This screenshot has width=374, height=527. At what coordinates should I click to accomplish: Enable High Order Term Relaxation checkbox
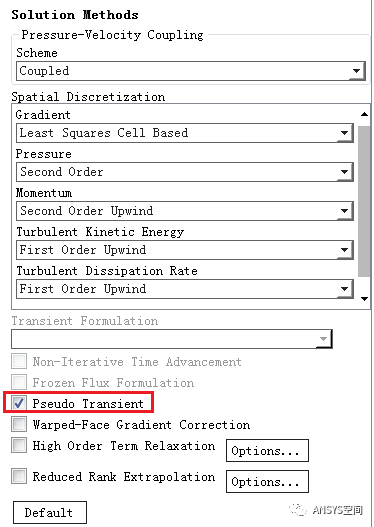coord(19,445)
